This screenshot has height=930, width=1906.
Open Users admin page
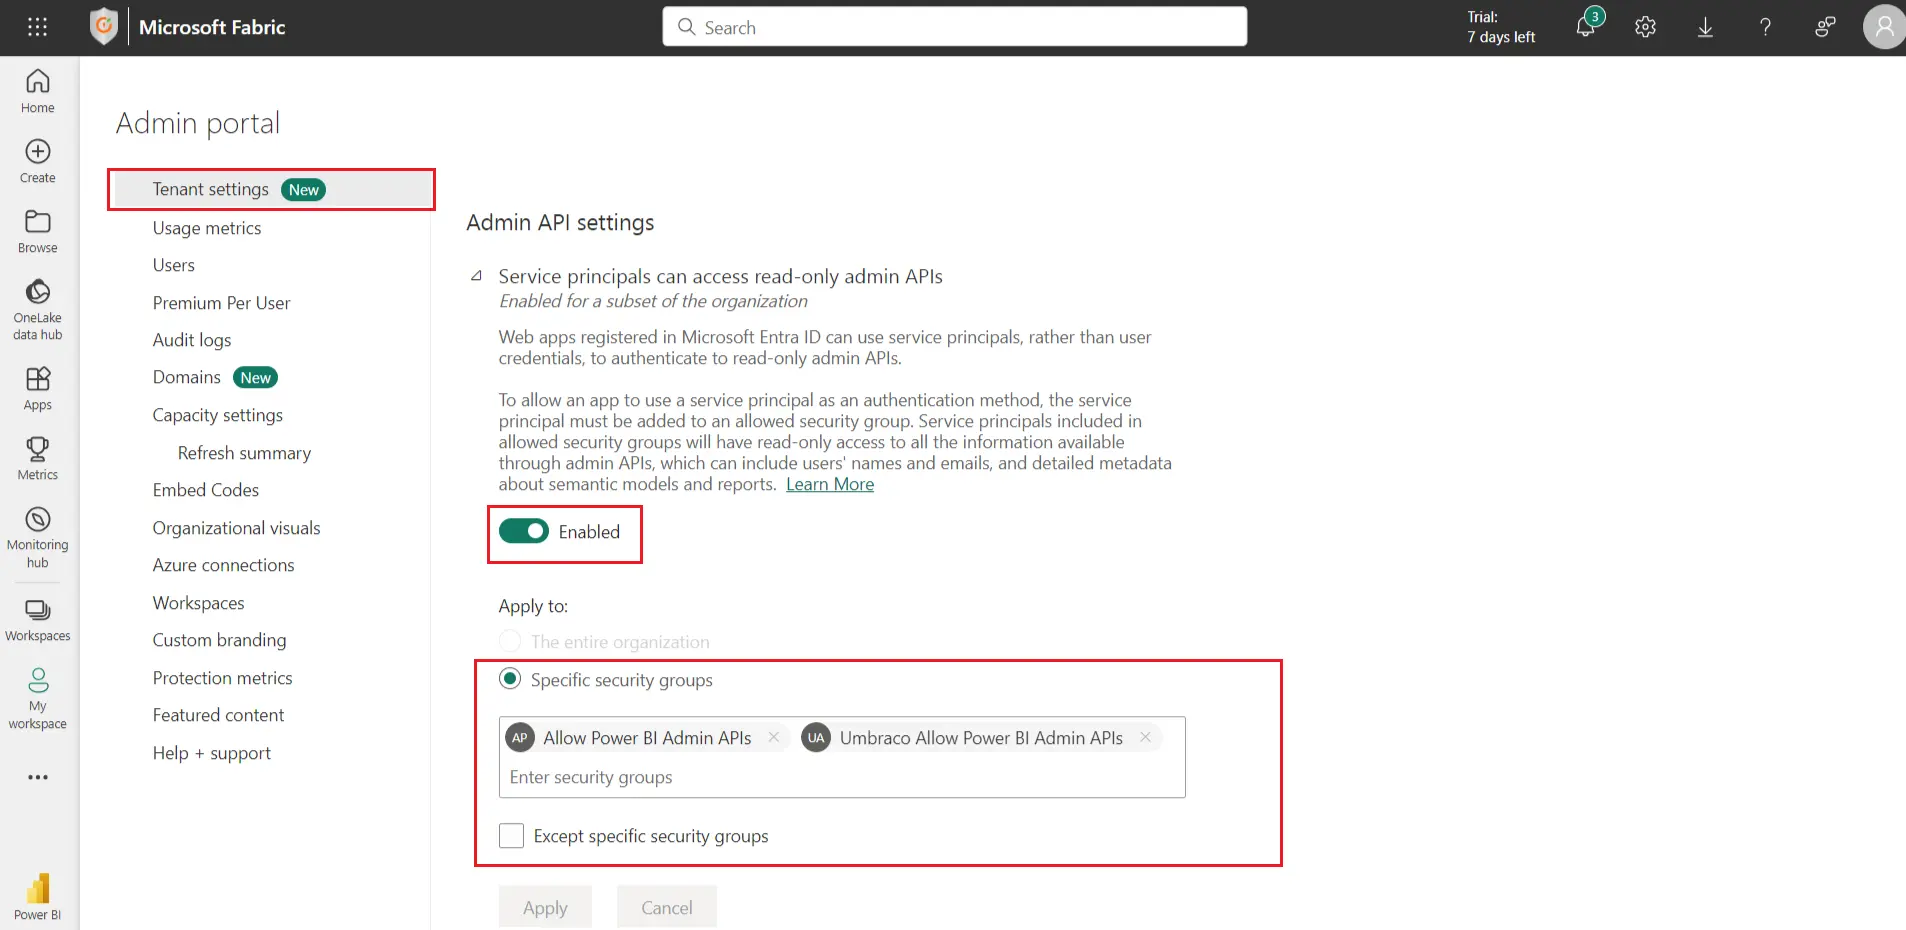point(173,265)
